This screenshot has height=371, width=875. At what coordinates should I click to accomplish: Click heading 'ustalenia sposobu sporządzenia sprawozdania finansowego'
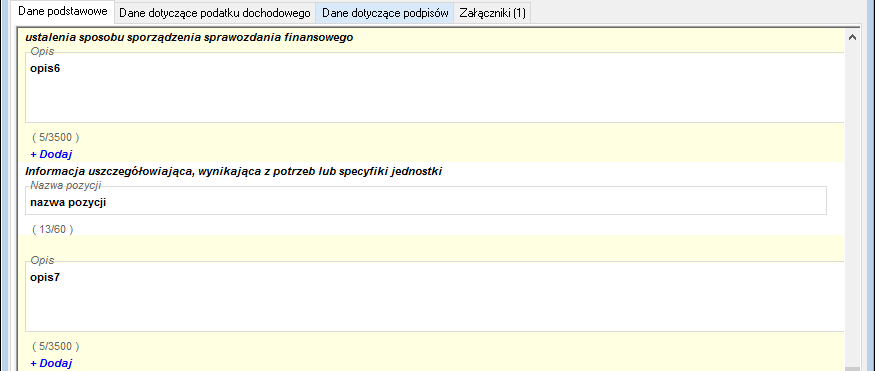click(189, 38)
